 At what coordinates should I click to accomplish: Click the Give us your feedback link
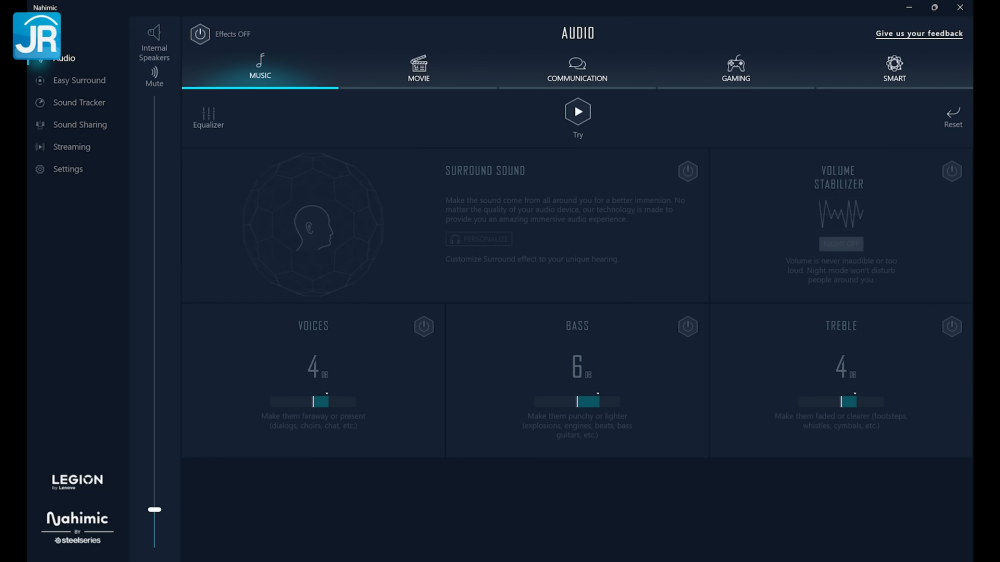[x=918, y=34]
